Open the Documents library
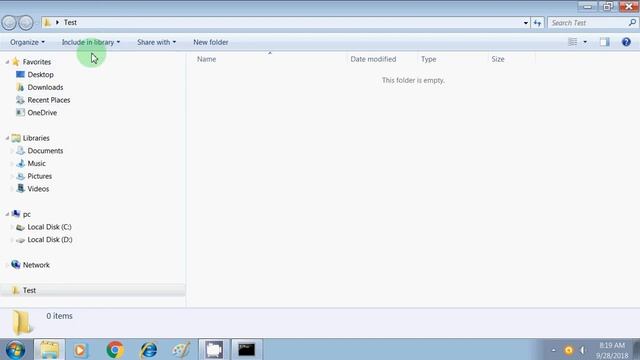The width and height of the screenshot is (640, 360). 45,151
